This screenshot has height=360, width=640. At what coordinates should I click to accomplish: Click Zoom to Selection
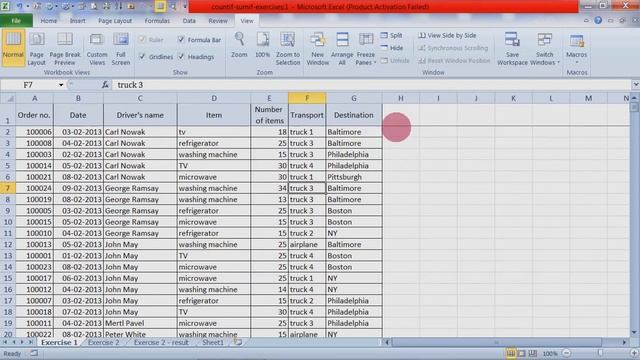click(288, 49)
